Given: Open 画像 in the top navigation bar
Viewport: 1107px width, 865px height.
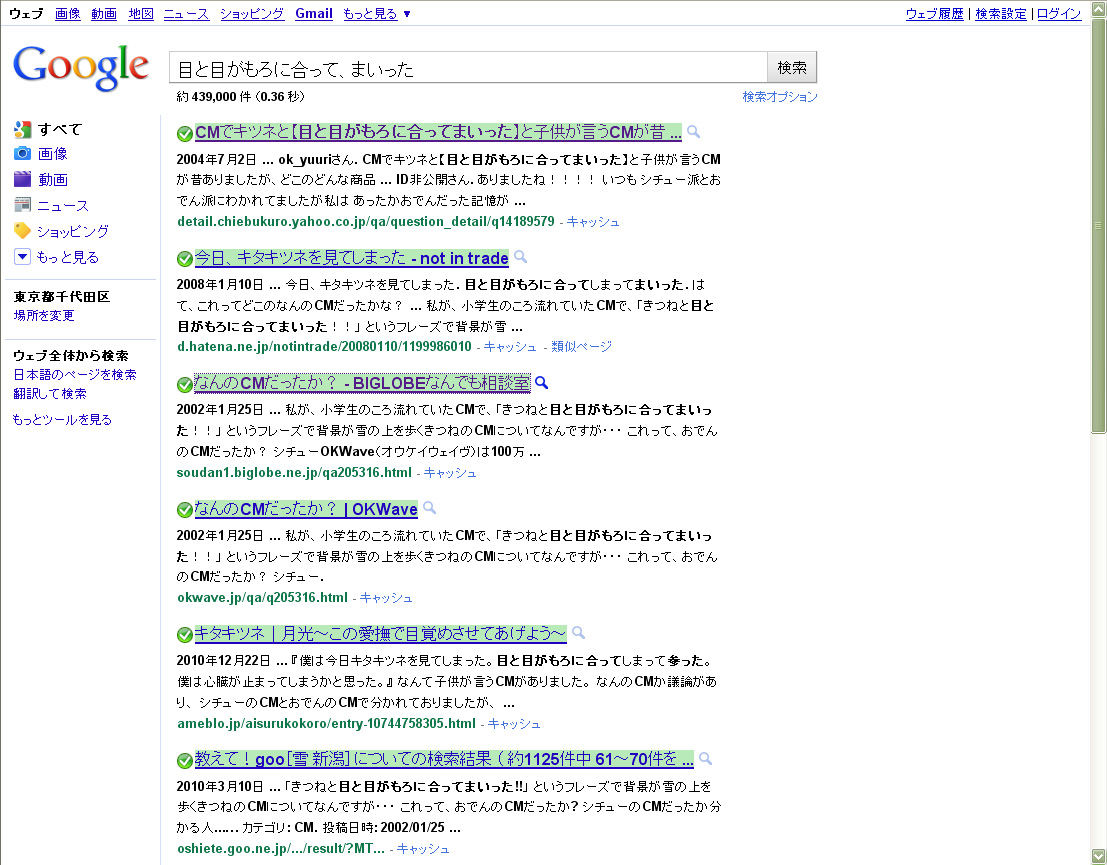Looking at the screenshot, I should click(x=68, y=13).
